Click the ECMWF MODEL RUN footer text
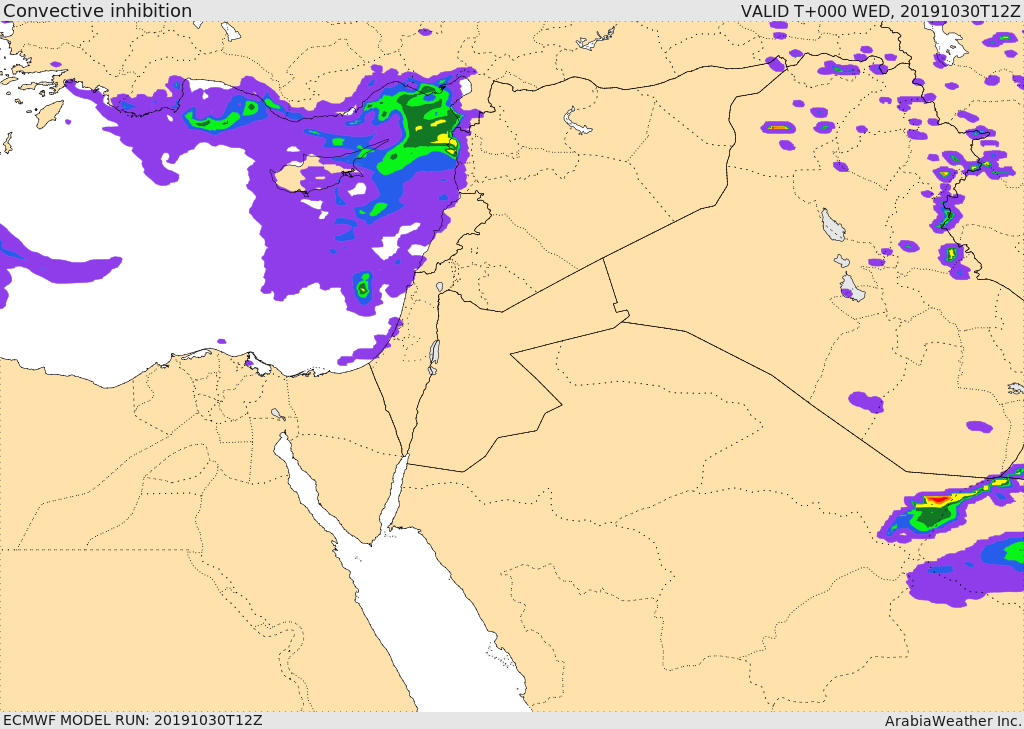Viewport: 1024px width, 729px height. click(x=133, y=720)
